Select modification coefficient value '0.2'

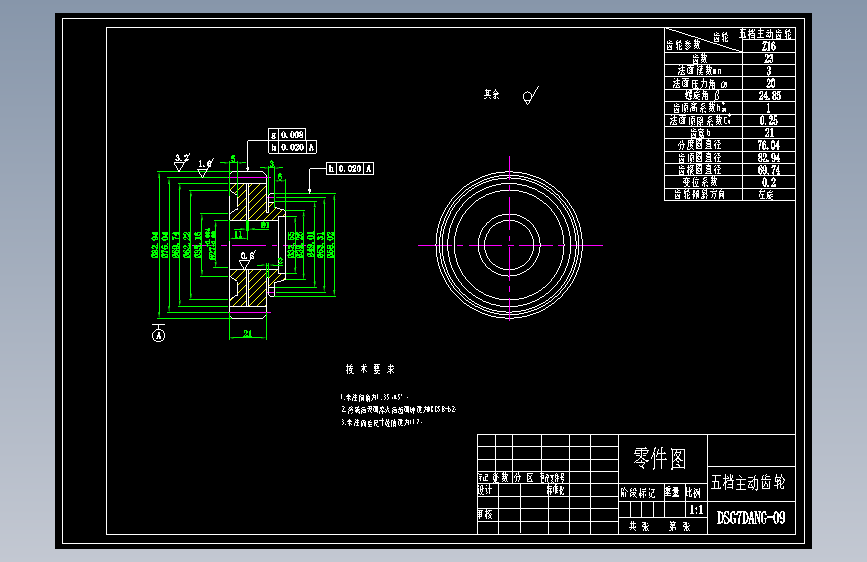click(769, 183)
